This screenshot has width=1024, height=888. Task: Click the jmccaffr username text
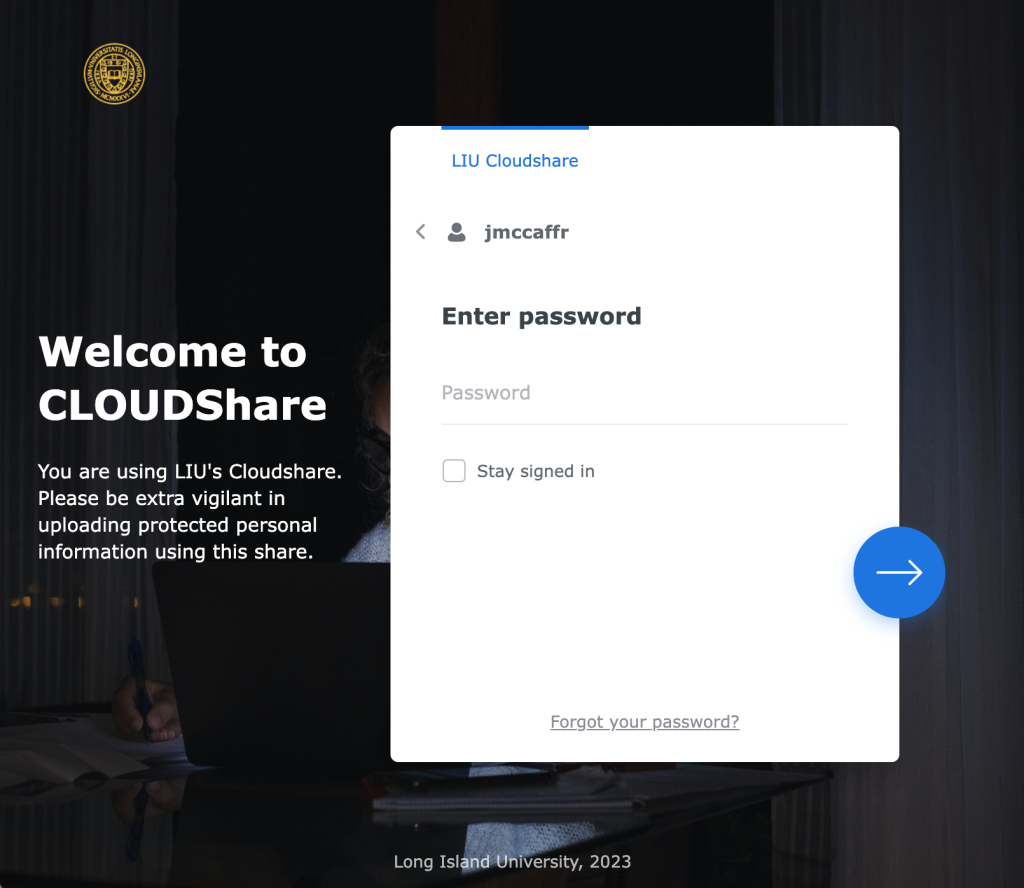pos(526,232)
